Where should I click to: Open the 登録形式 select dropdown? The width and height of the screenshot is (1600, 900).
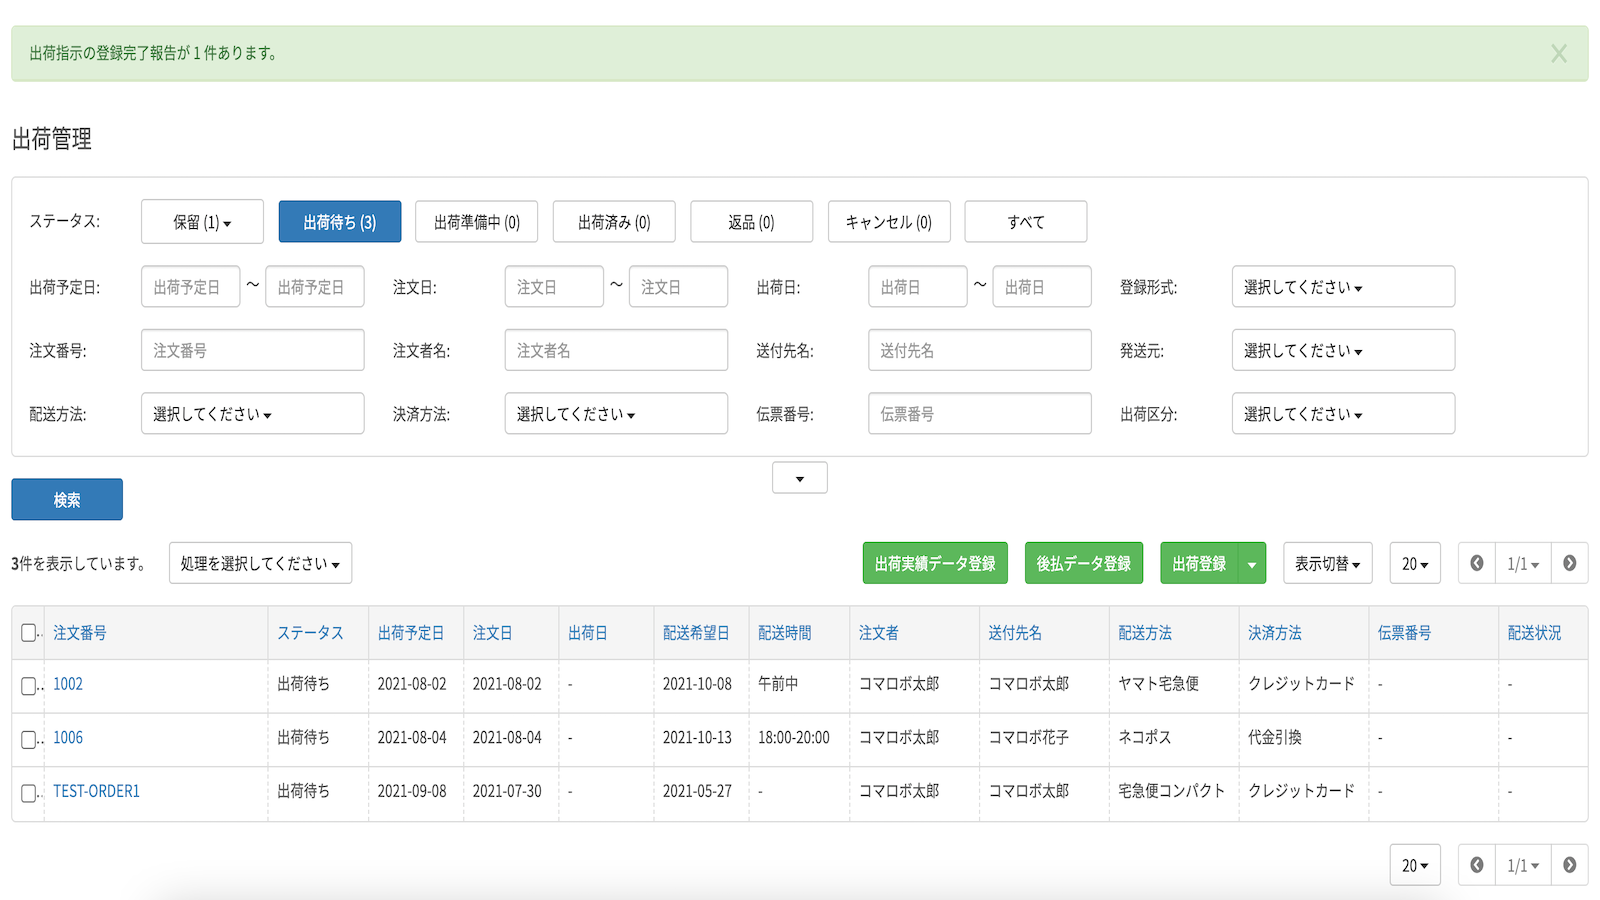[x=1343, y=287]
